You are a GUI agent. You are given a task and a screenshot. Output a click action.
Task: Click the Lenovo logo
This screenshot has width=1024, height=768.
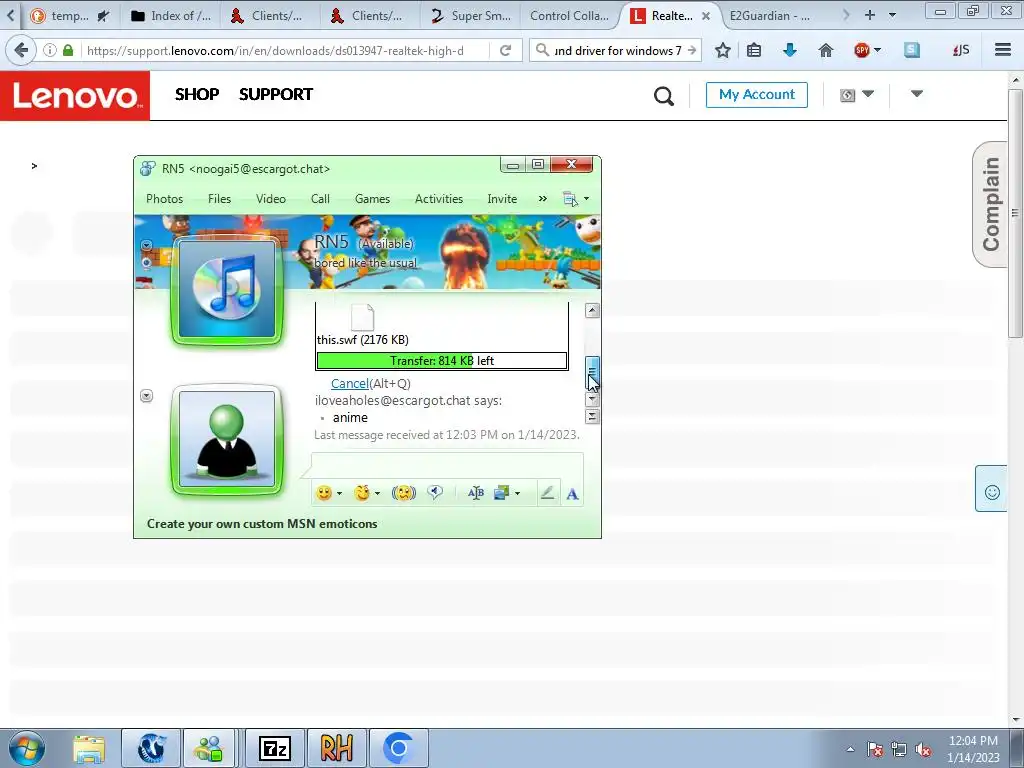[x=75, y=96]
